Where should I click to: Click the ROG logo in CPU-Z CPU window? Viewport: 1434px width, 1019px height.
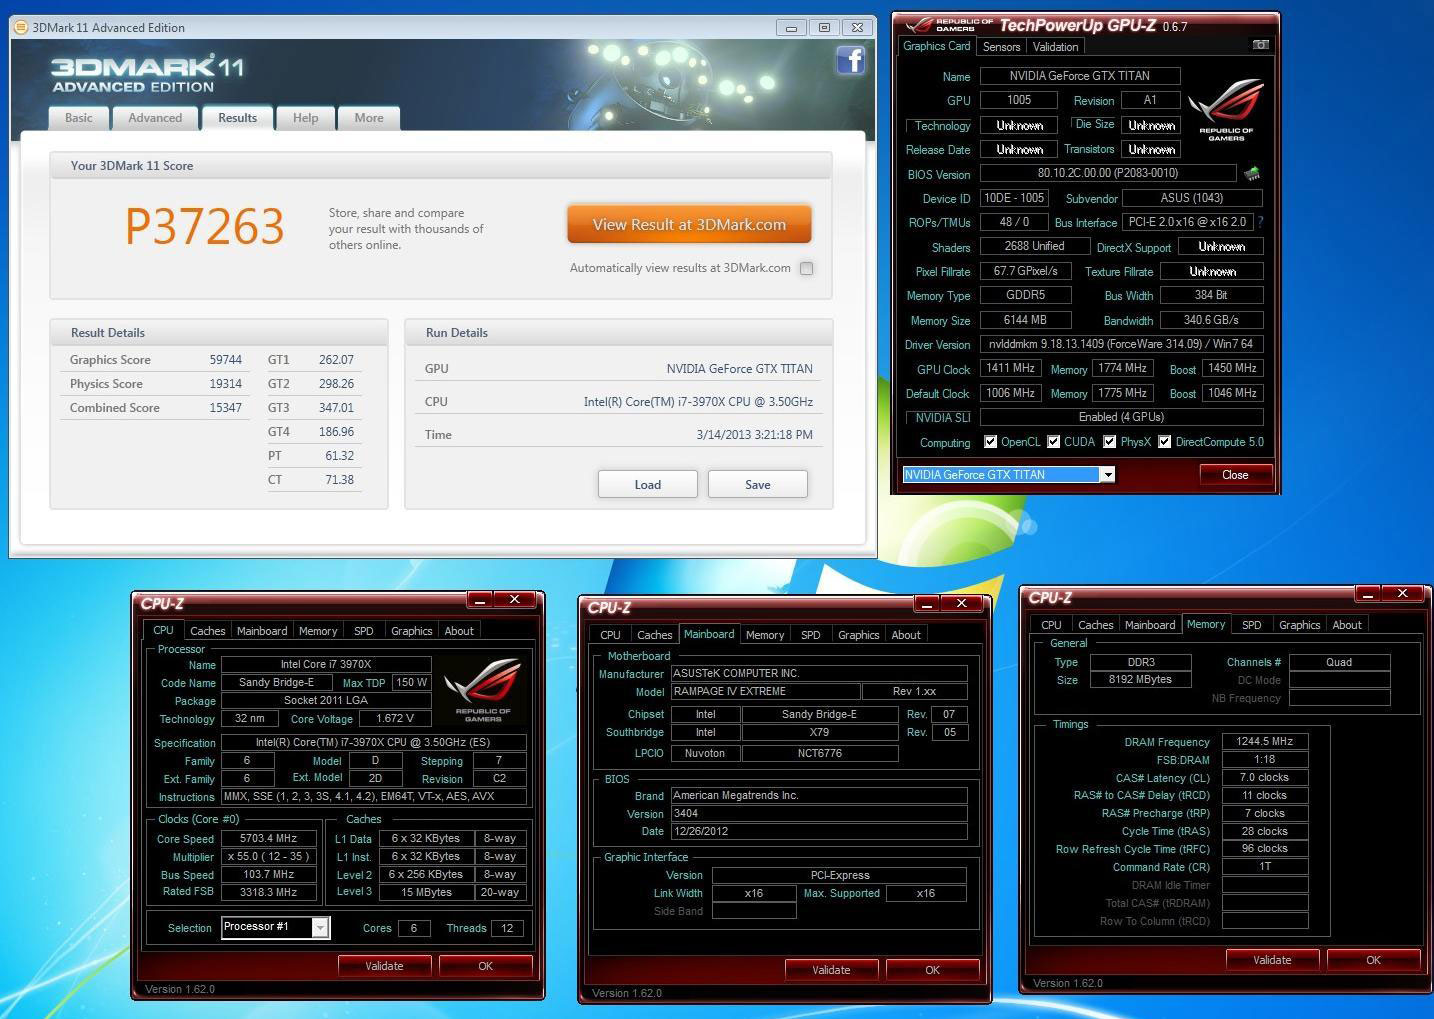(x=483, y=689)
